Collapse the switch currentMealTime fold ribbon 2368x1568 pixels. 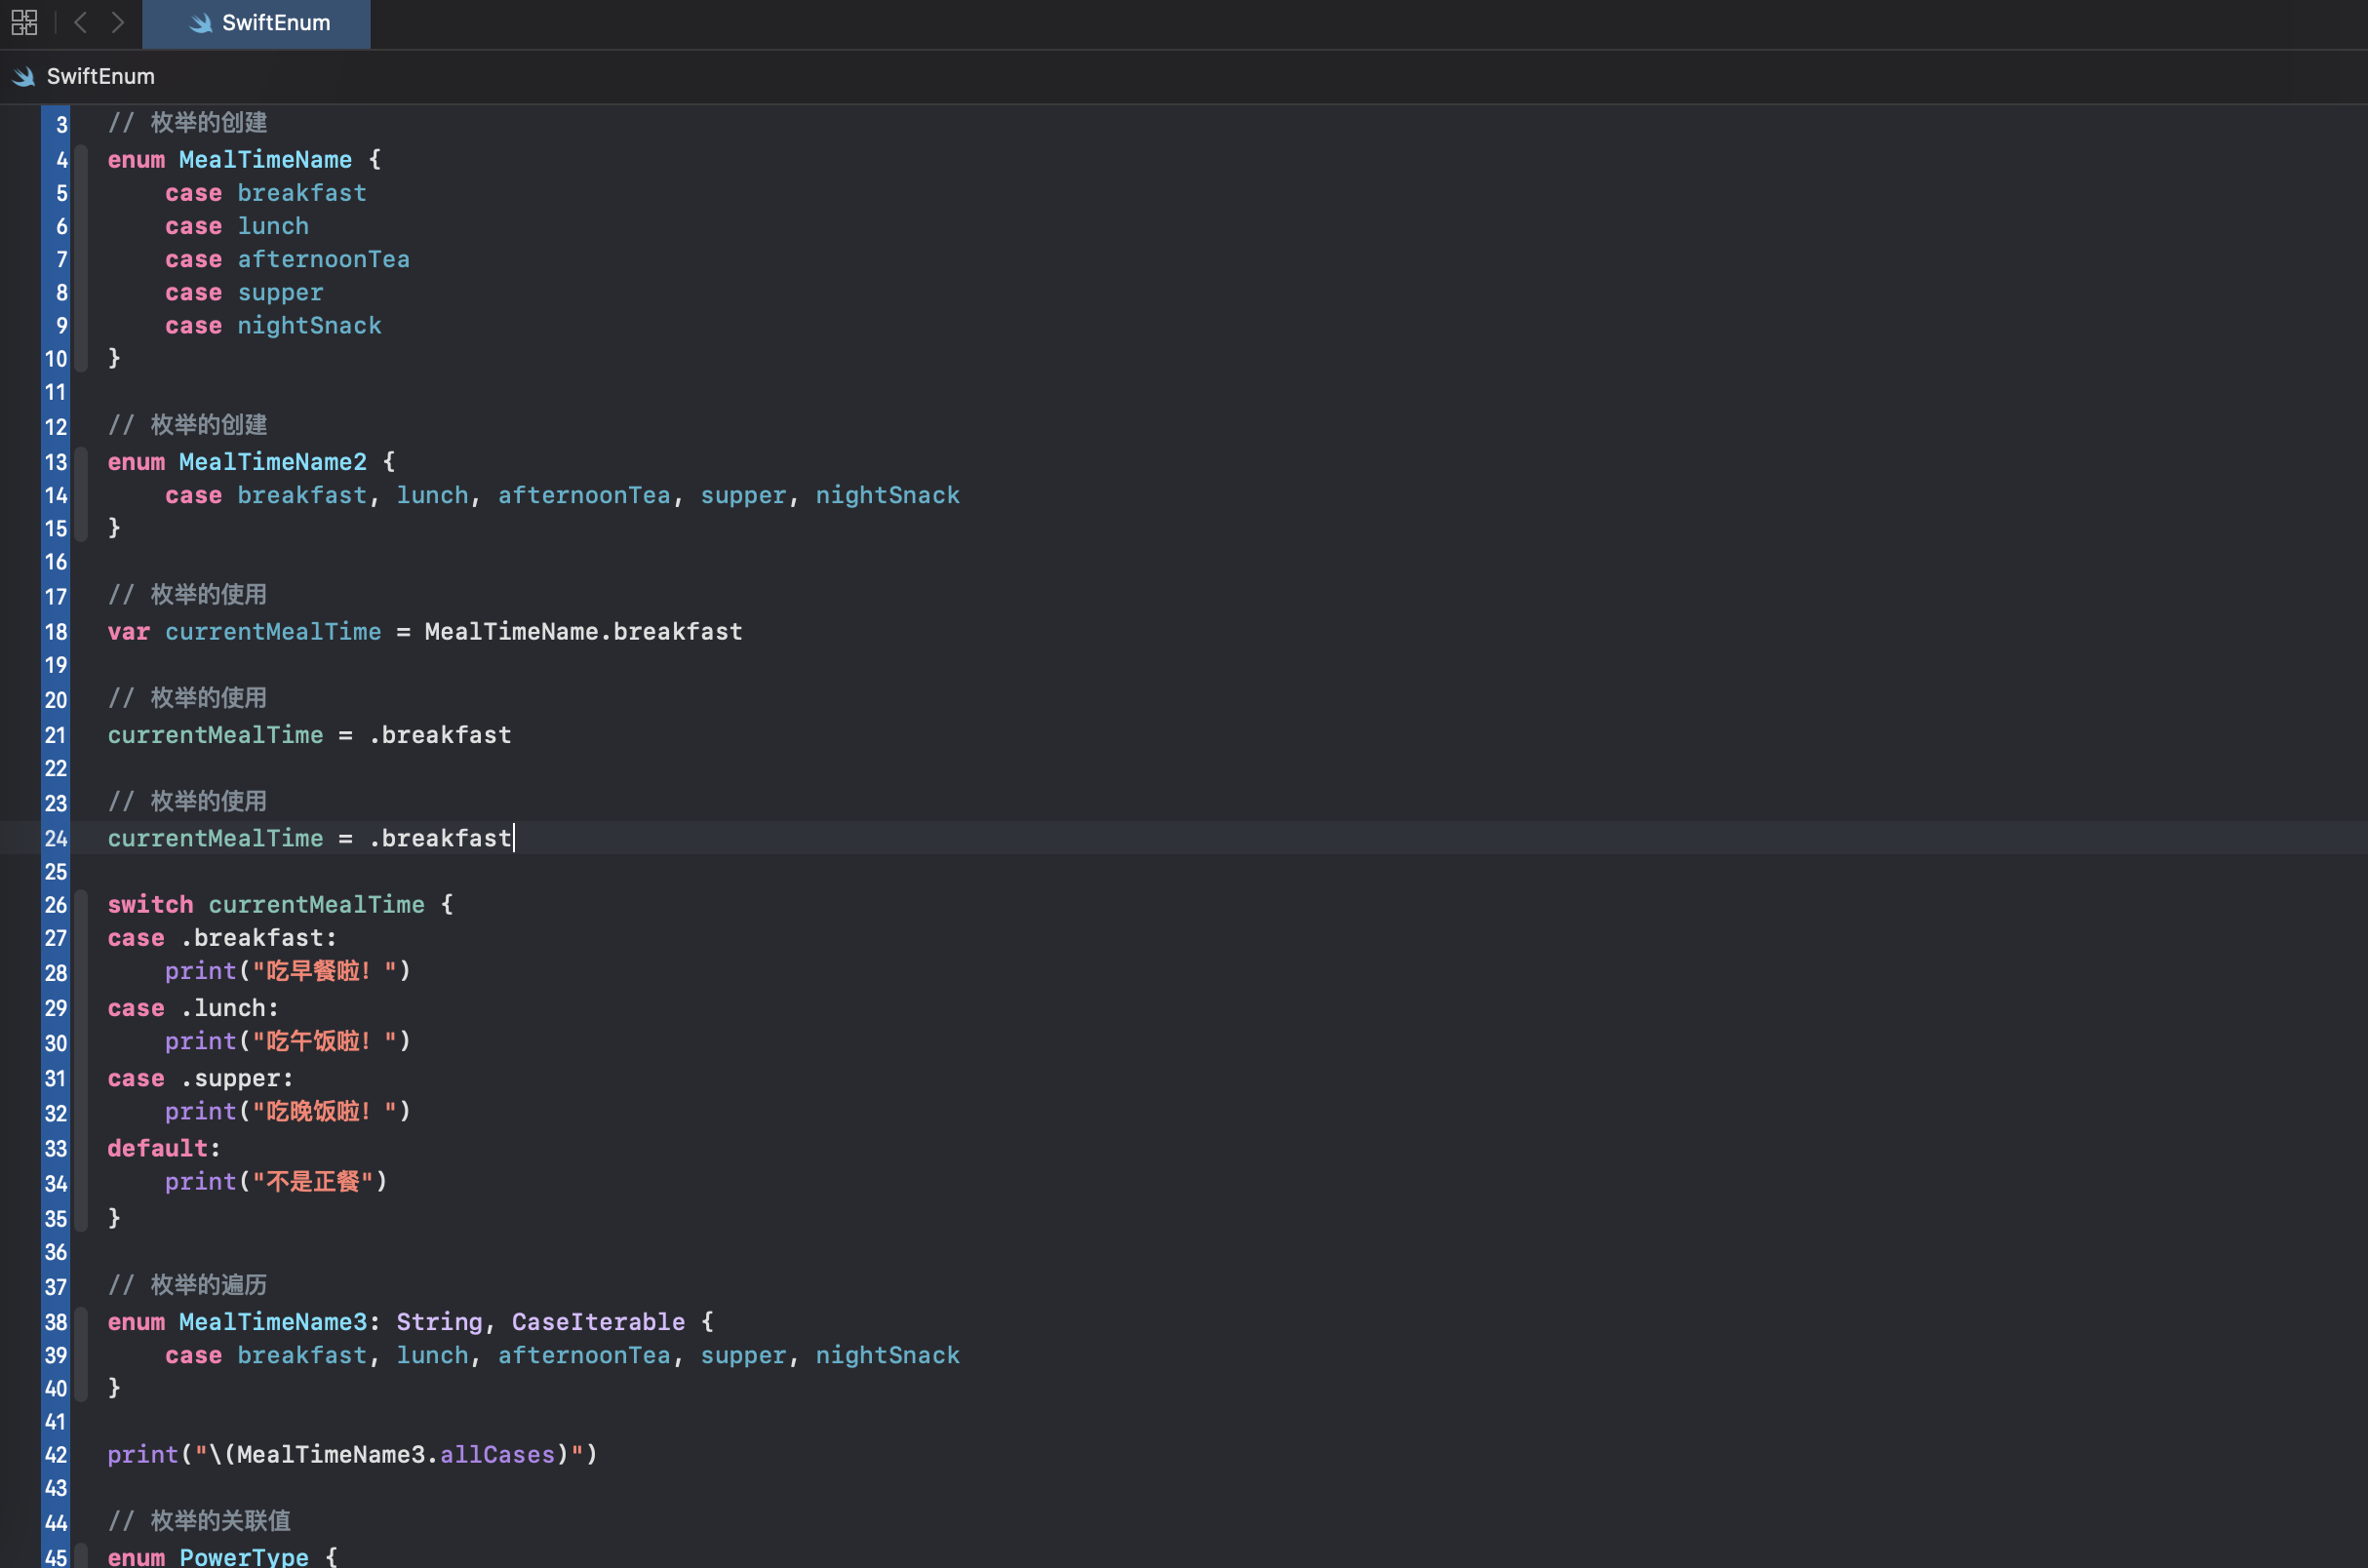[x=82, y=1060]
